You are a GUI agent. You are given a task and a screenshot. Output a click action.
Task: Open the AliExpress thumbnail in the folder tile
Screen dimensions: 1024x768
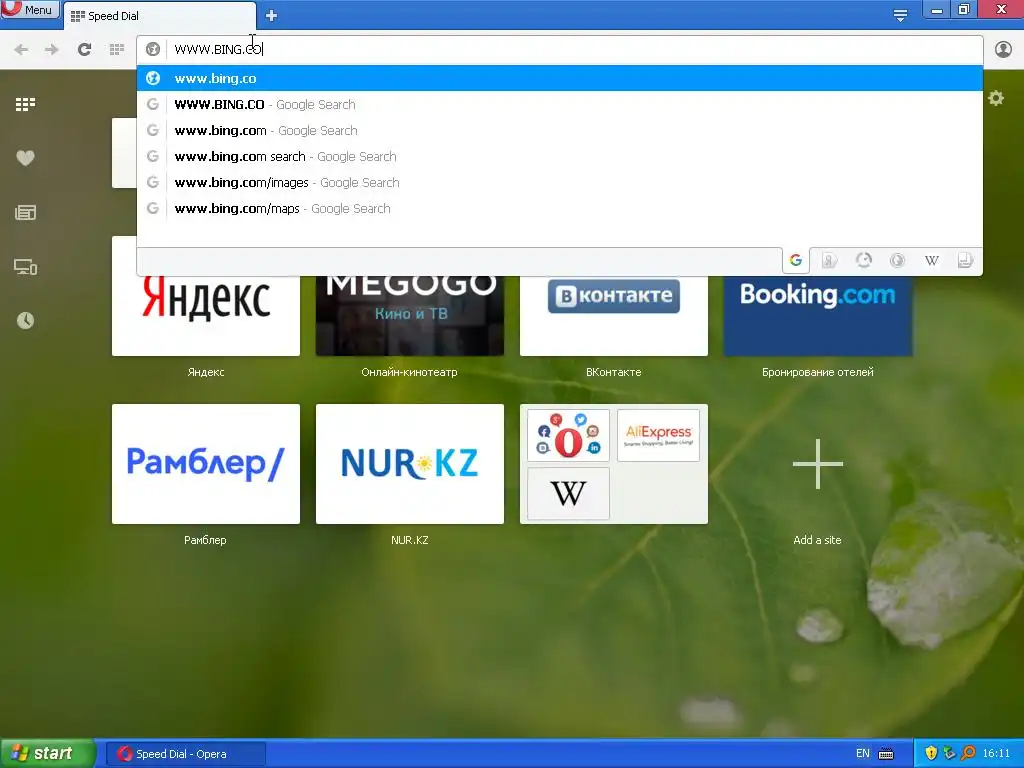click(x=658, y=435)
